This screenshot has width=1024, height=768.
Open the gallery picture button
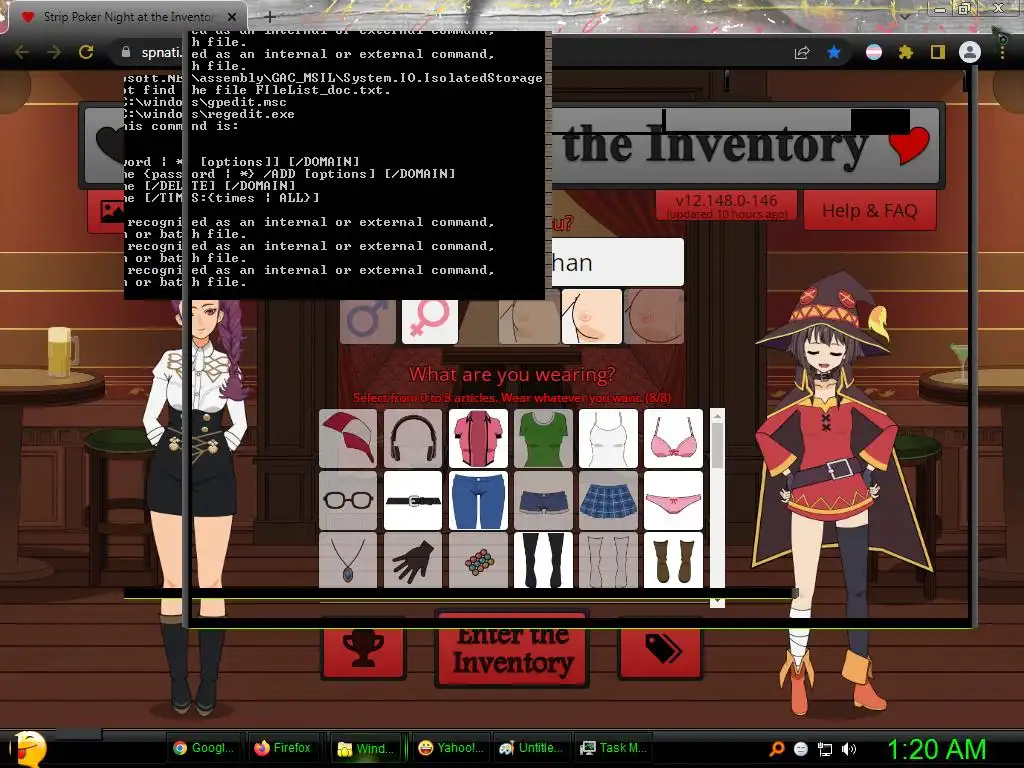pyautogui.click(x=106, y=211)
